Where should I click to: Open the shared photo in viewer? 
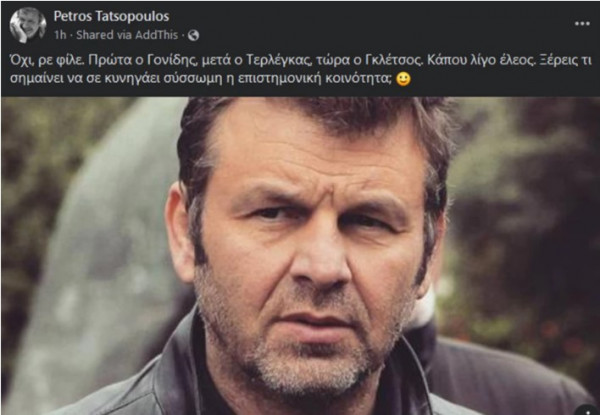click(x=300, y=256)
